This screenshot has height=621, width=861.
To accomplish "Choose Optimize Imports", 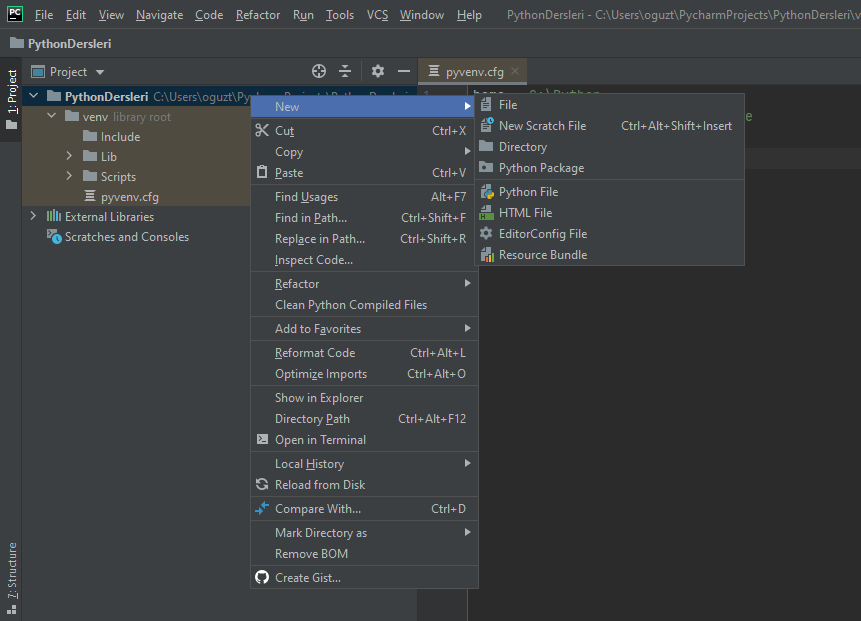I will (x=365, y=373).
